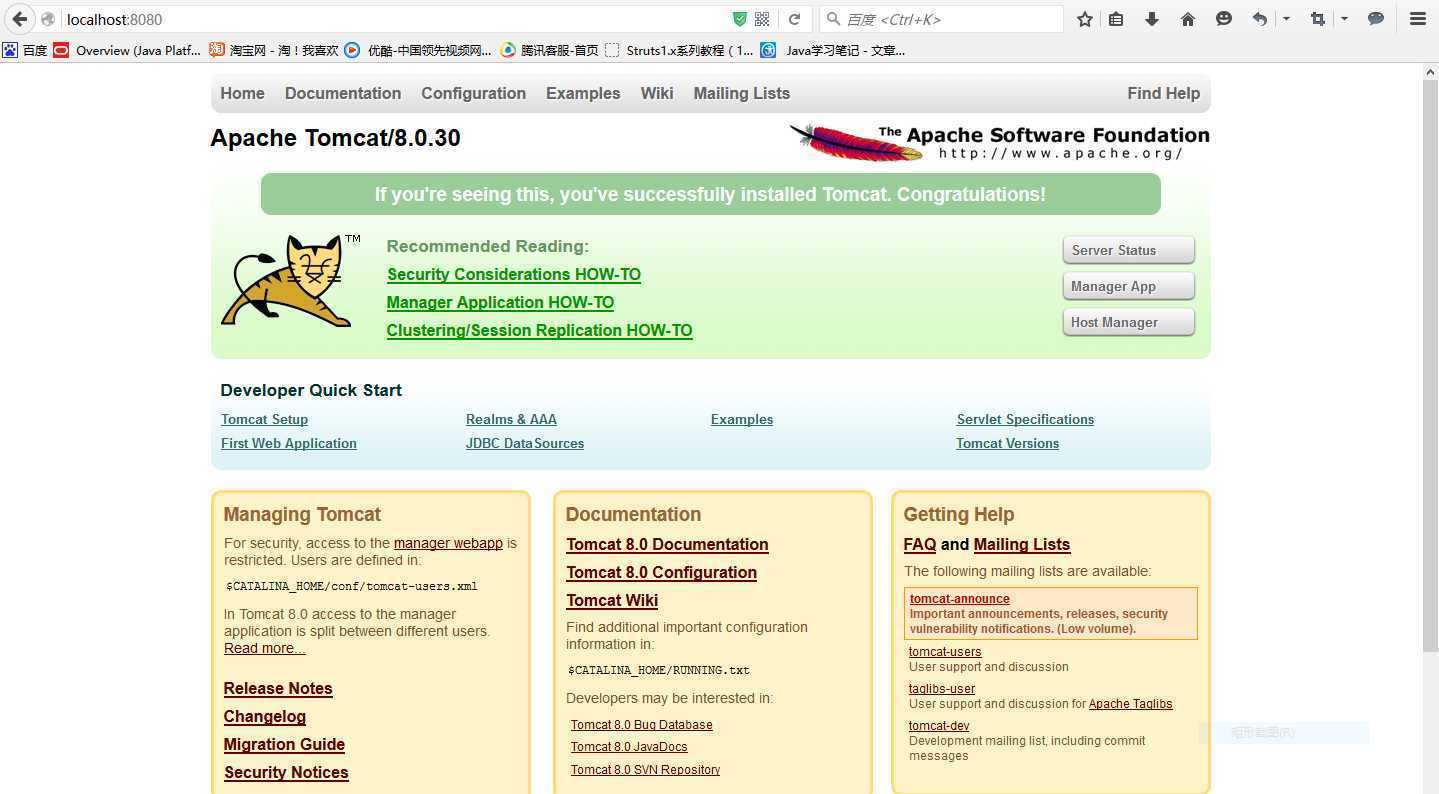1439x794 pixels.
Task: Open Clustering/Session Replication HOW-TO link
Action: click(539, 330)
